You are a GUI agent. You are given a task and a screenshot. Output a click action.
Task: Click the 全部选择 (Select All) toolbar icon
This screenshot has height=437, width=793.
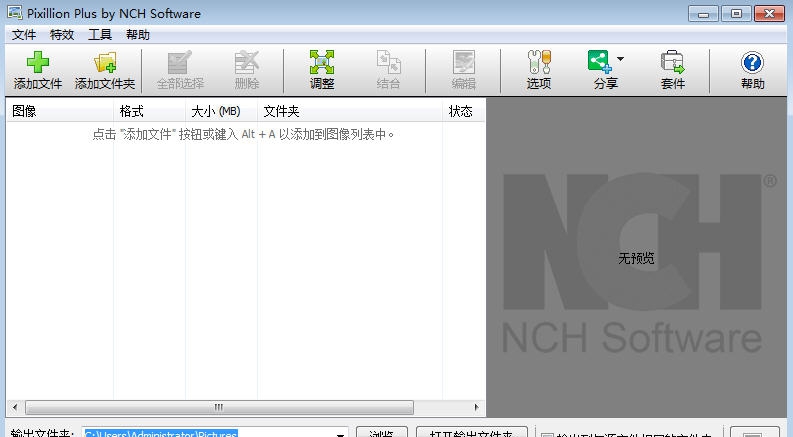(x=180, y=62)
